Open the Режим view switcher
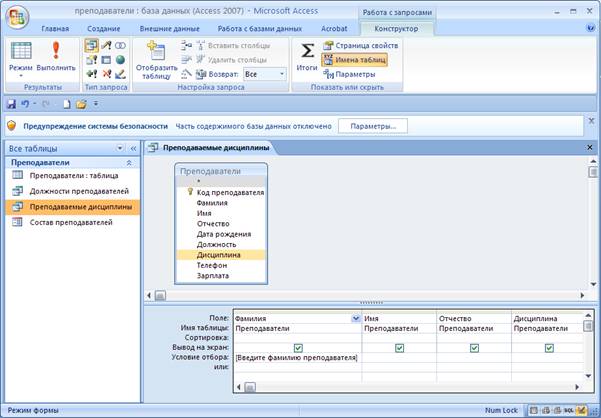The width and height of the screenshot is (601, 418). [20, 58]
